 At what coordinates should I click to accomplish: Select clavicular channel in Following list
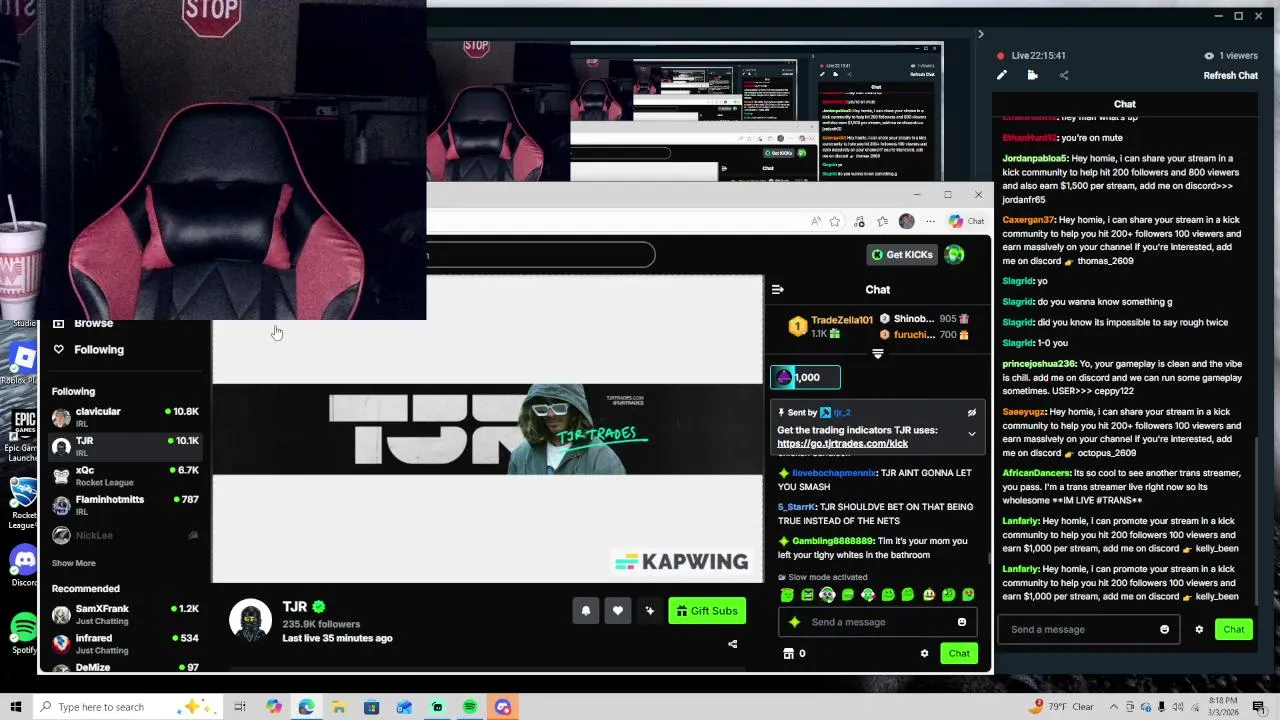(x=125, y=416)
